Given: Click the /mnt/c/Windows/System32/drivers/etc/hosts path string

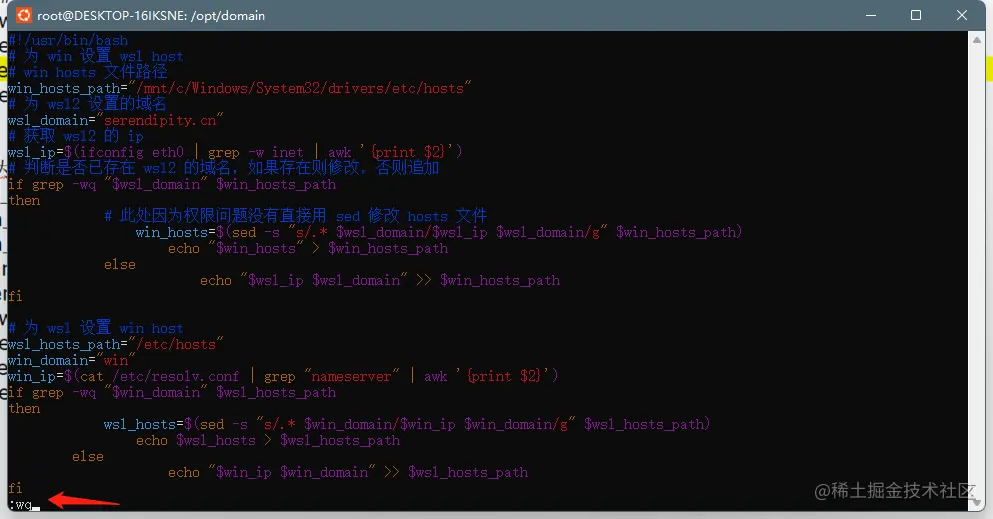Looking at the screenshot, I should (300, 88).
